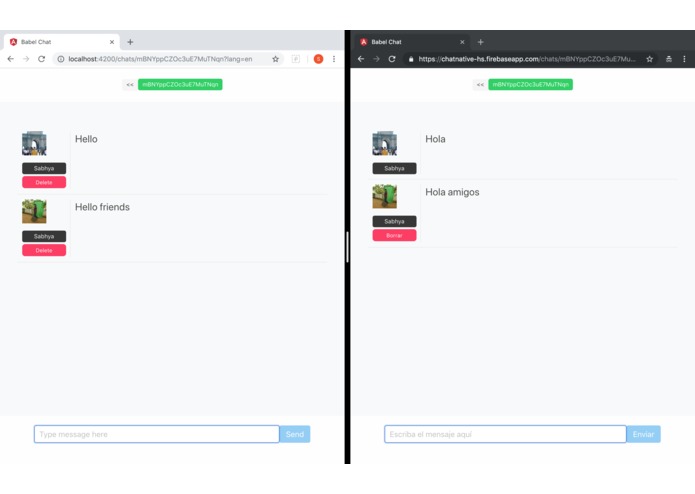Go back using << button in right chat
This screenshot has height=494, width=695.
(x=480, y=85)
